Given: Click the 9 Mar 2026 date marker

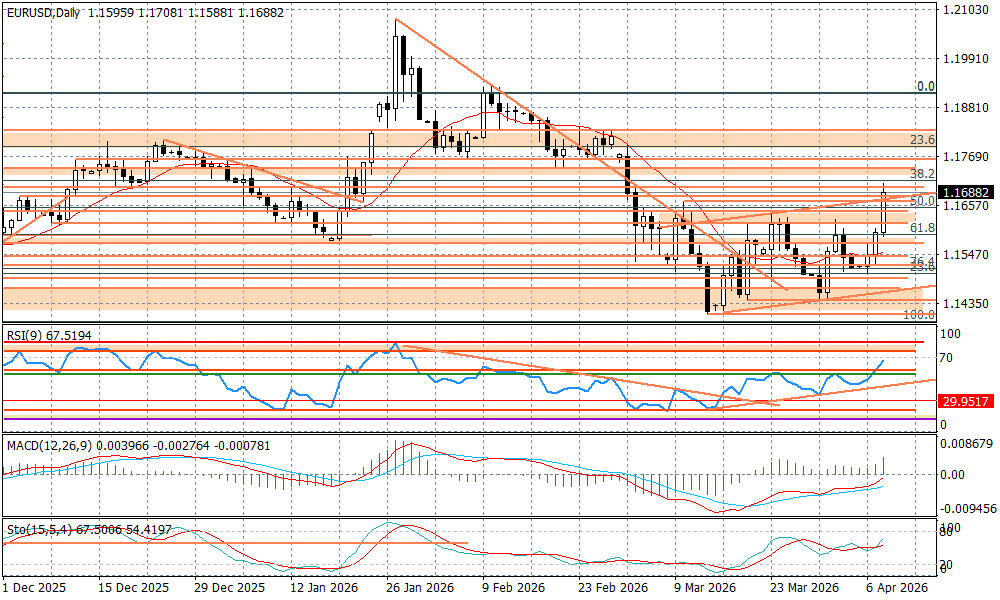Looking at the screenshot, I should click(x=705, y=589).
